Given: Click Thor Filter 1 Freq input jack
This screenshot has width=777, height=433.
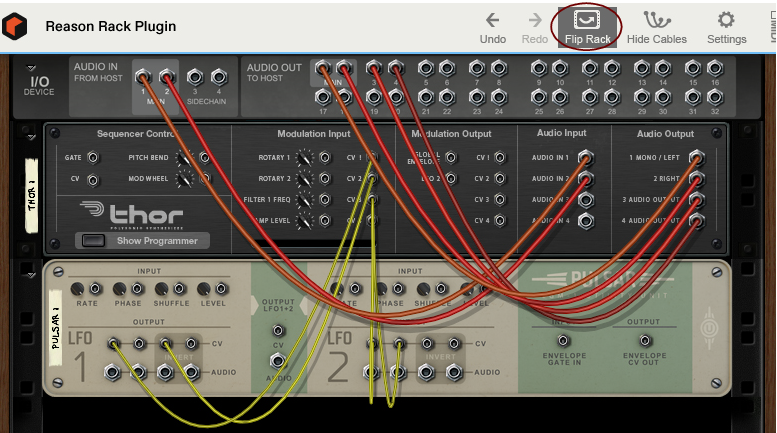Looking at the screenshot, I should 325,200.
